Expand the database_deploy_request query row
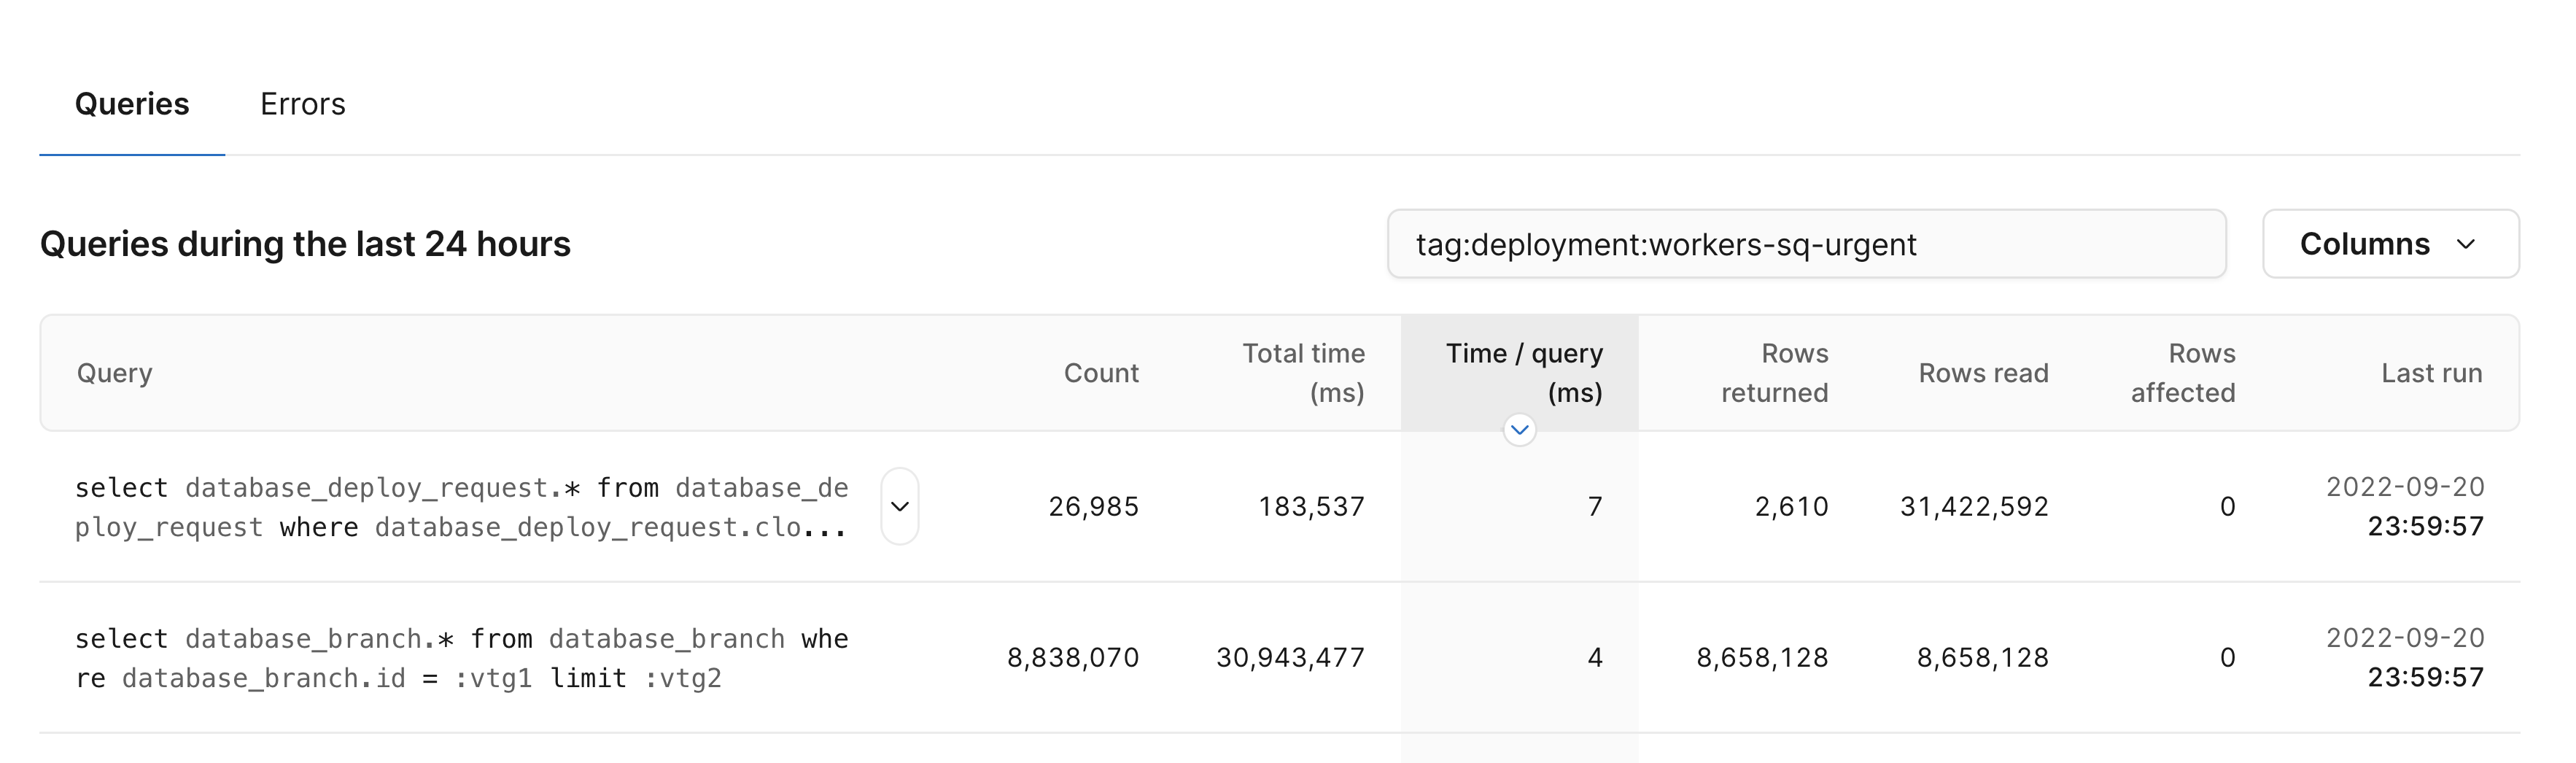 pyautogui.click(x=899, y=506)
